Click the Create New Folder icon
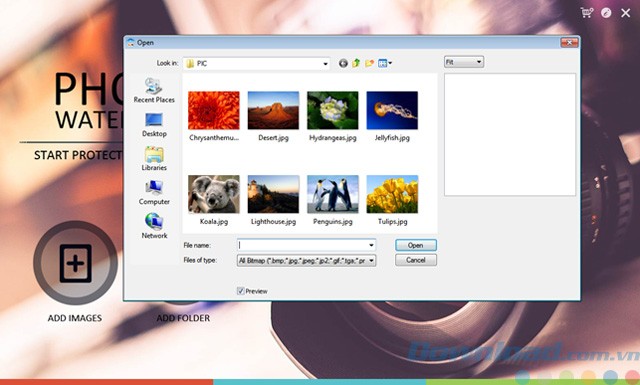This screenshot has width=640, height=385. click(369, 63)
